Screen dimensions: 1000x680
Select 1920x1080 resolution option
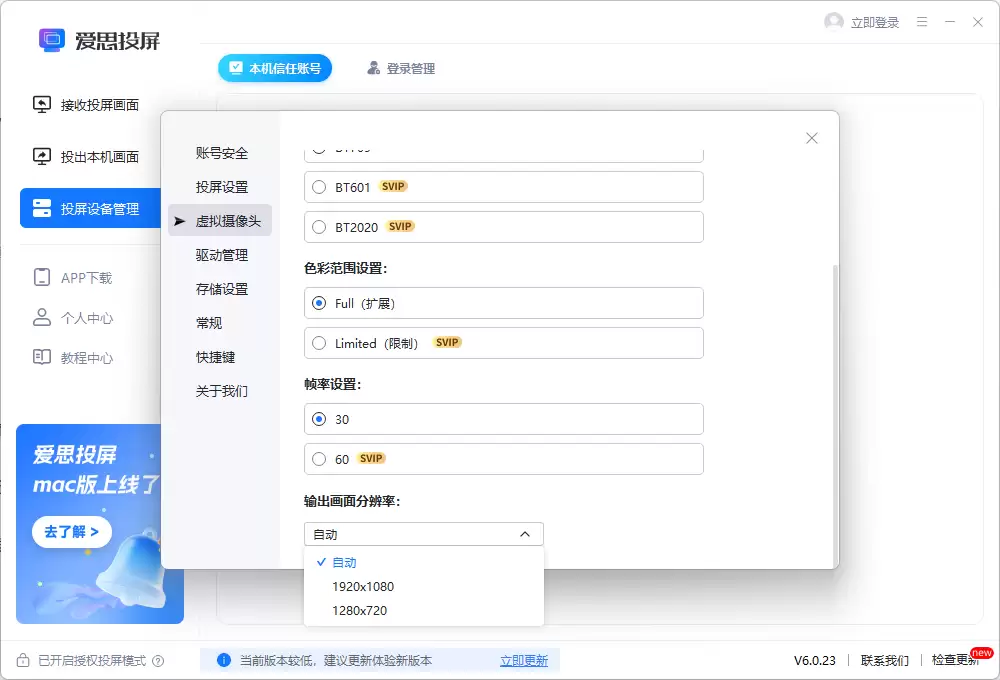tap(424, 586)
